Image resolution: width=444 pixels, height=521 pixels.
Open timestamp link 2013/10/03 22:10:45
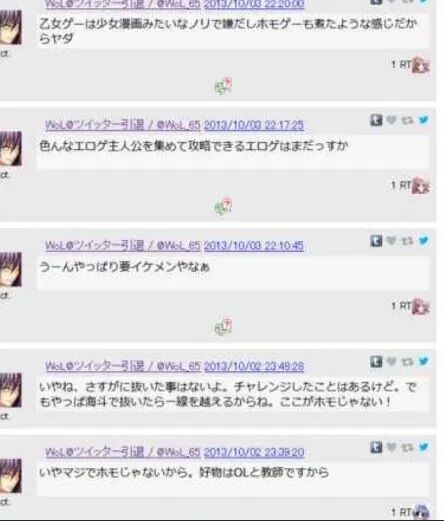tap(254, 246)
